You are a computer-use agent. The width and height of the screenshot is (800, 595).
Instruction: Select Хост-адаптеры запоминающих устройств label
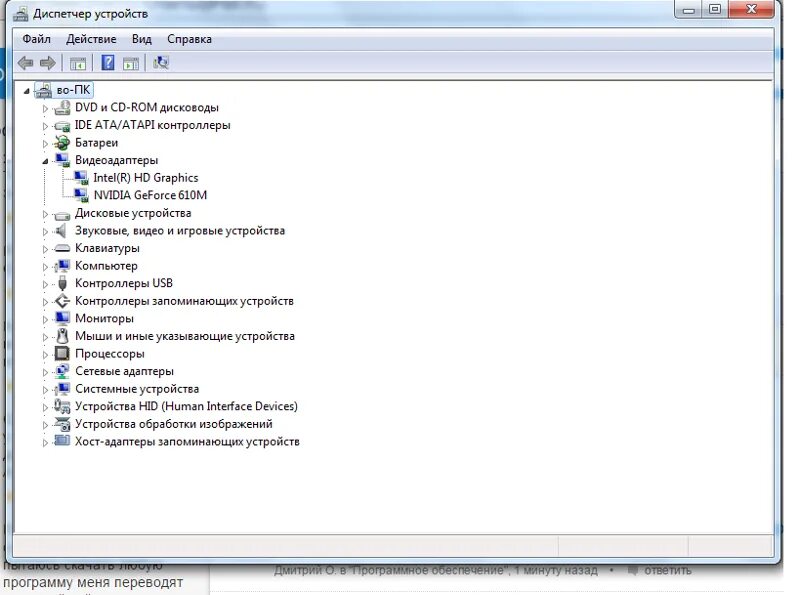click(x=187, y=441)
